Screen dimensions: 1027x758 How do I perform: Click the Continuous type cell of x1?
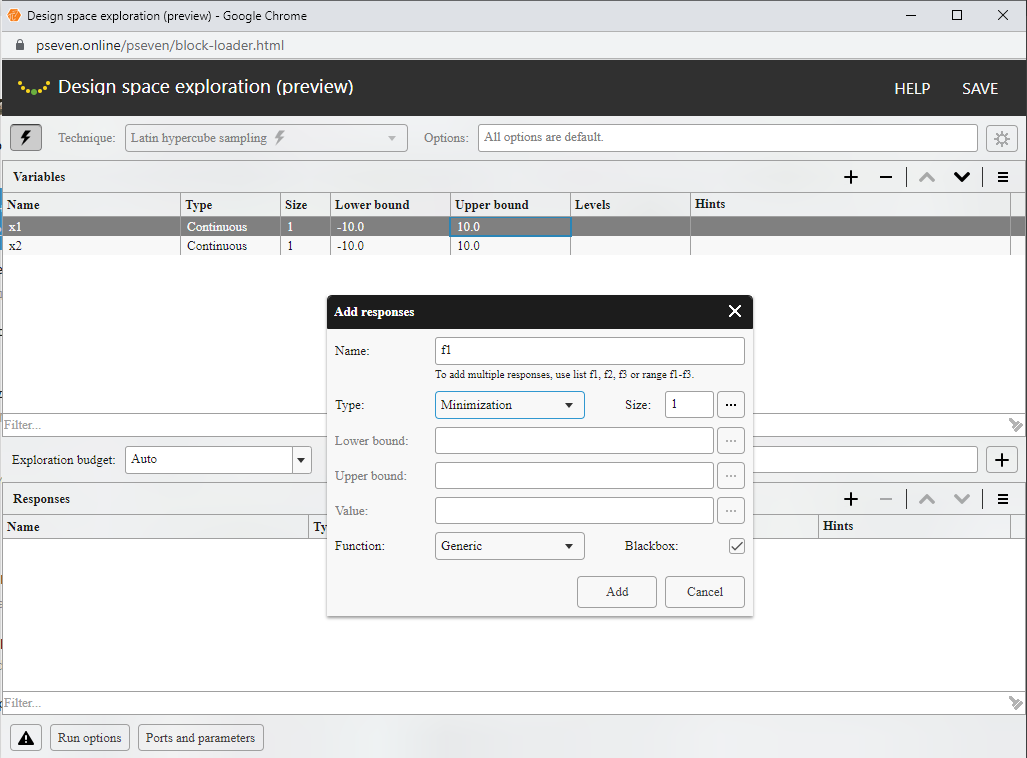click(231, 227)
